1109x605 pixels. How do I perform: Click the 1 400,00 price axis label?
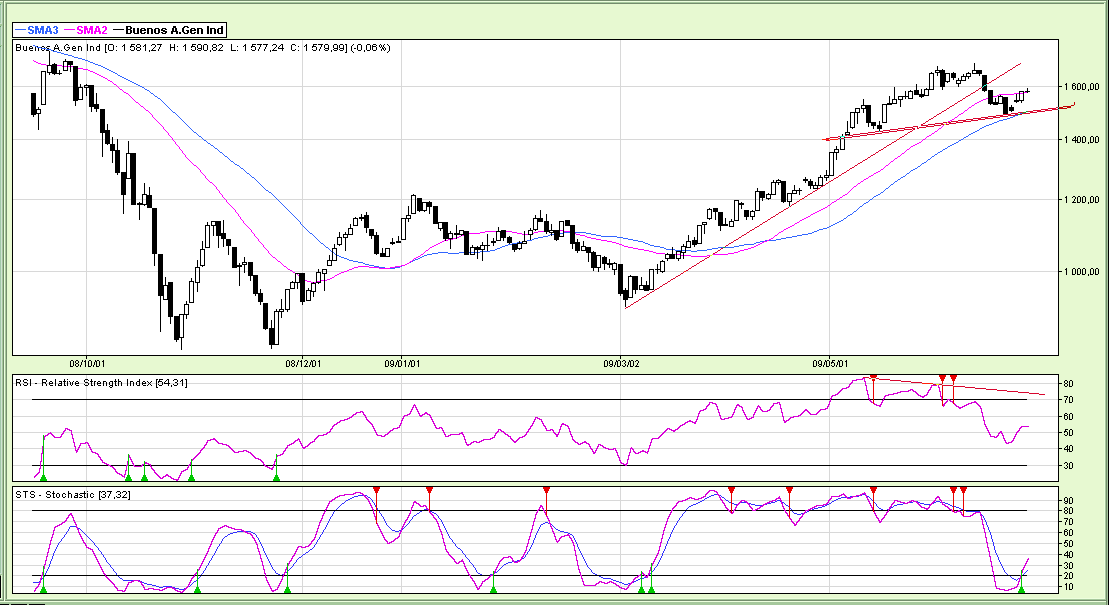(1081, 140)
